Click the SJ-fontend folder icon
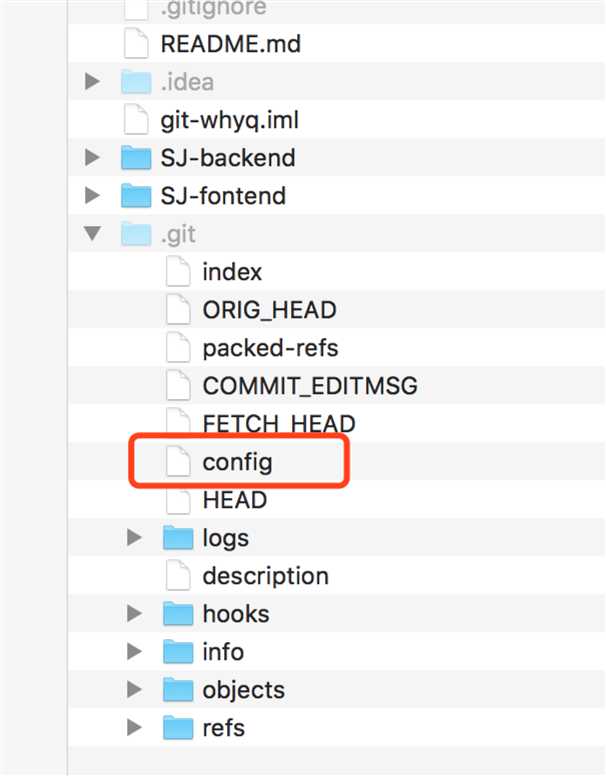 click(x=134, y=195)
